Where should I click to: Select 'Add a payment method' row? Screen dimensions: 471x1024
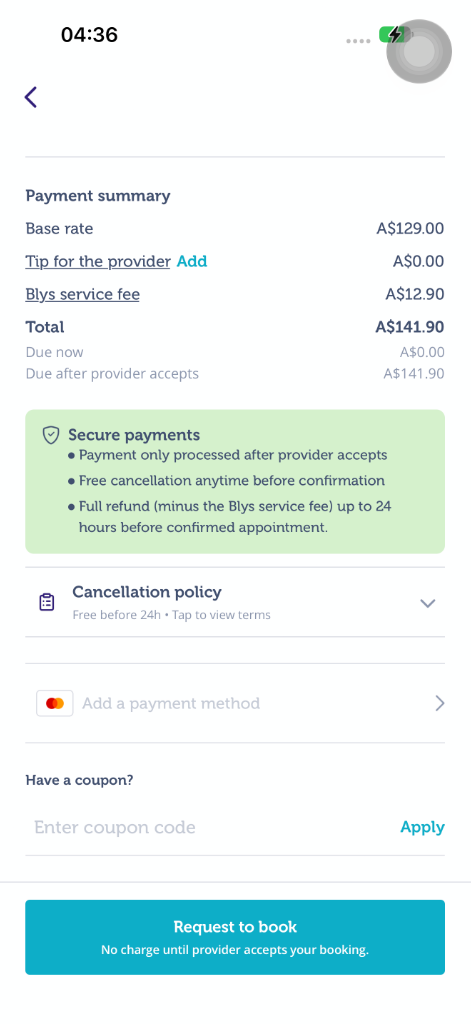235,703
